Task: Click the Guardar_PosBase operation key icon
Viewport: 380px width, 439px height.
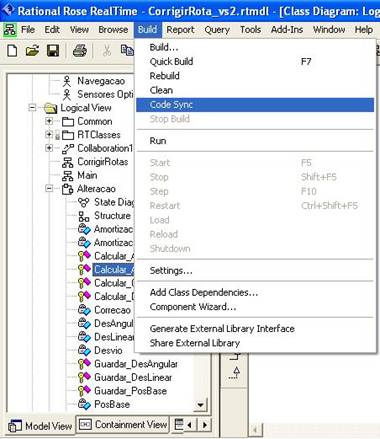Action: [x=84, y=391]
